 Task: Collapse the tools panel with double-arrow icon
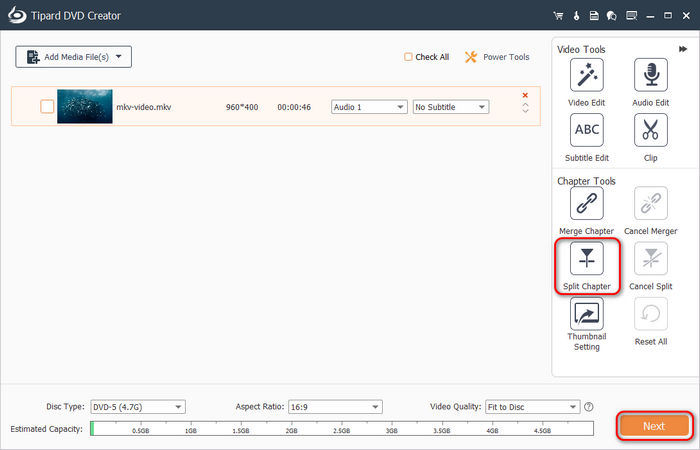(x=683, y=49)
